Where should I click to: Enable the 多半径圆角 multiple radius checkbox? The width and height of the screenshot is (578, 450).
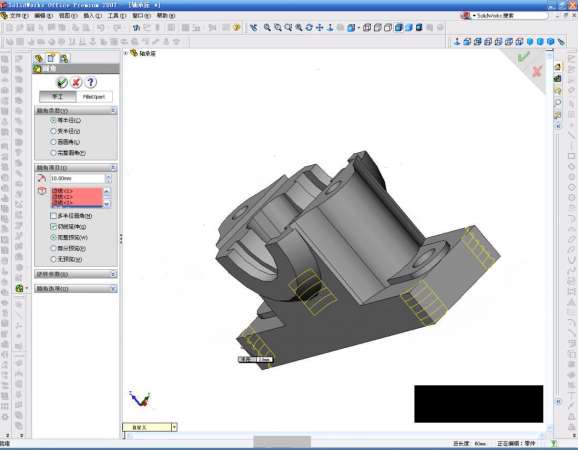(53, 216)
